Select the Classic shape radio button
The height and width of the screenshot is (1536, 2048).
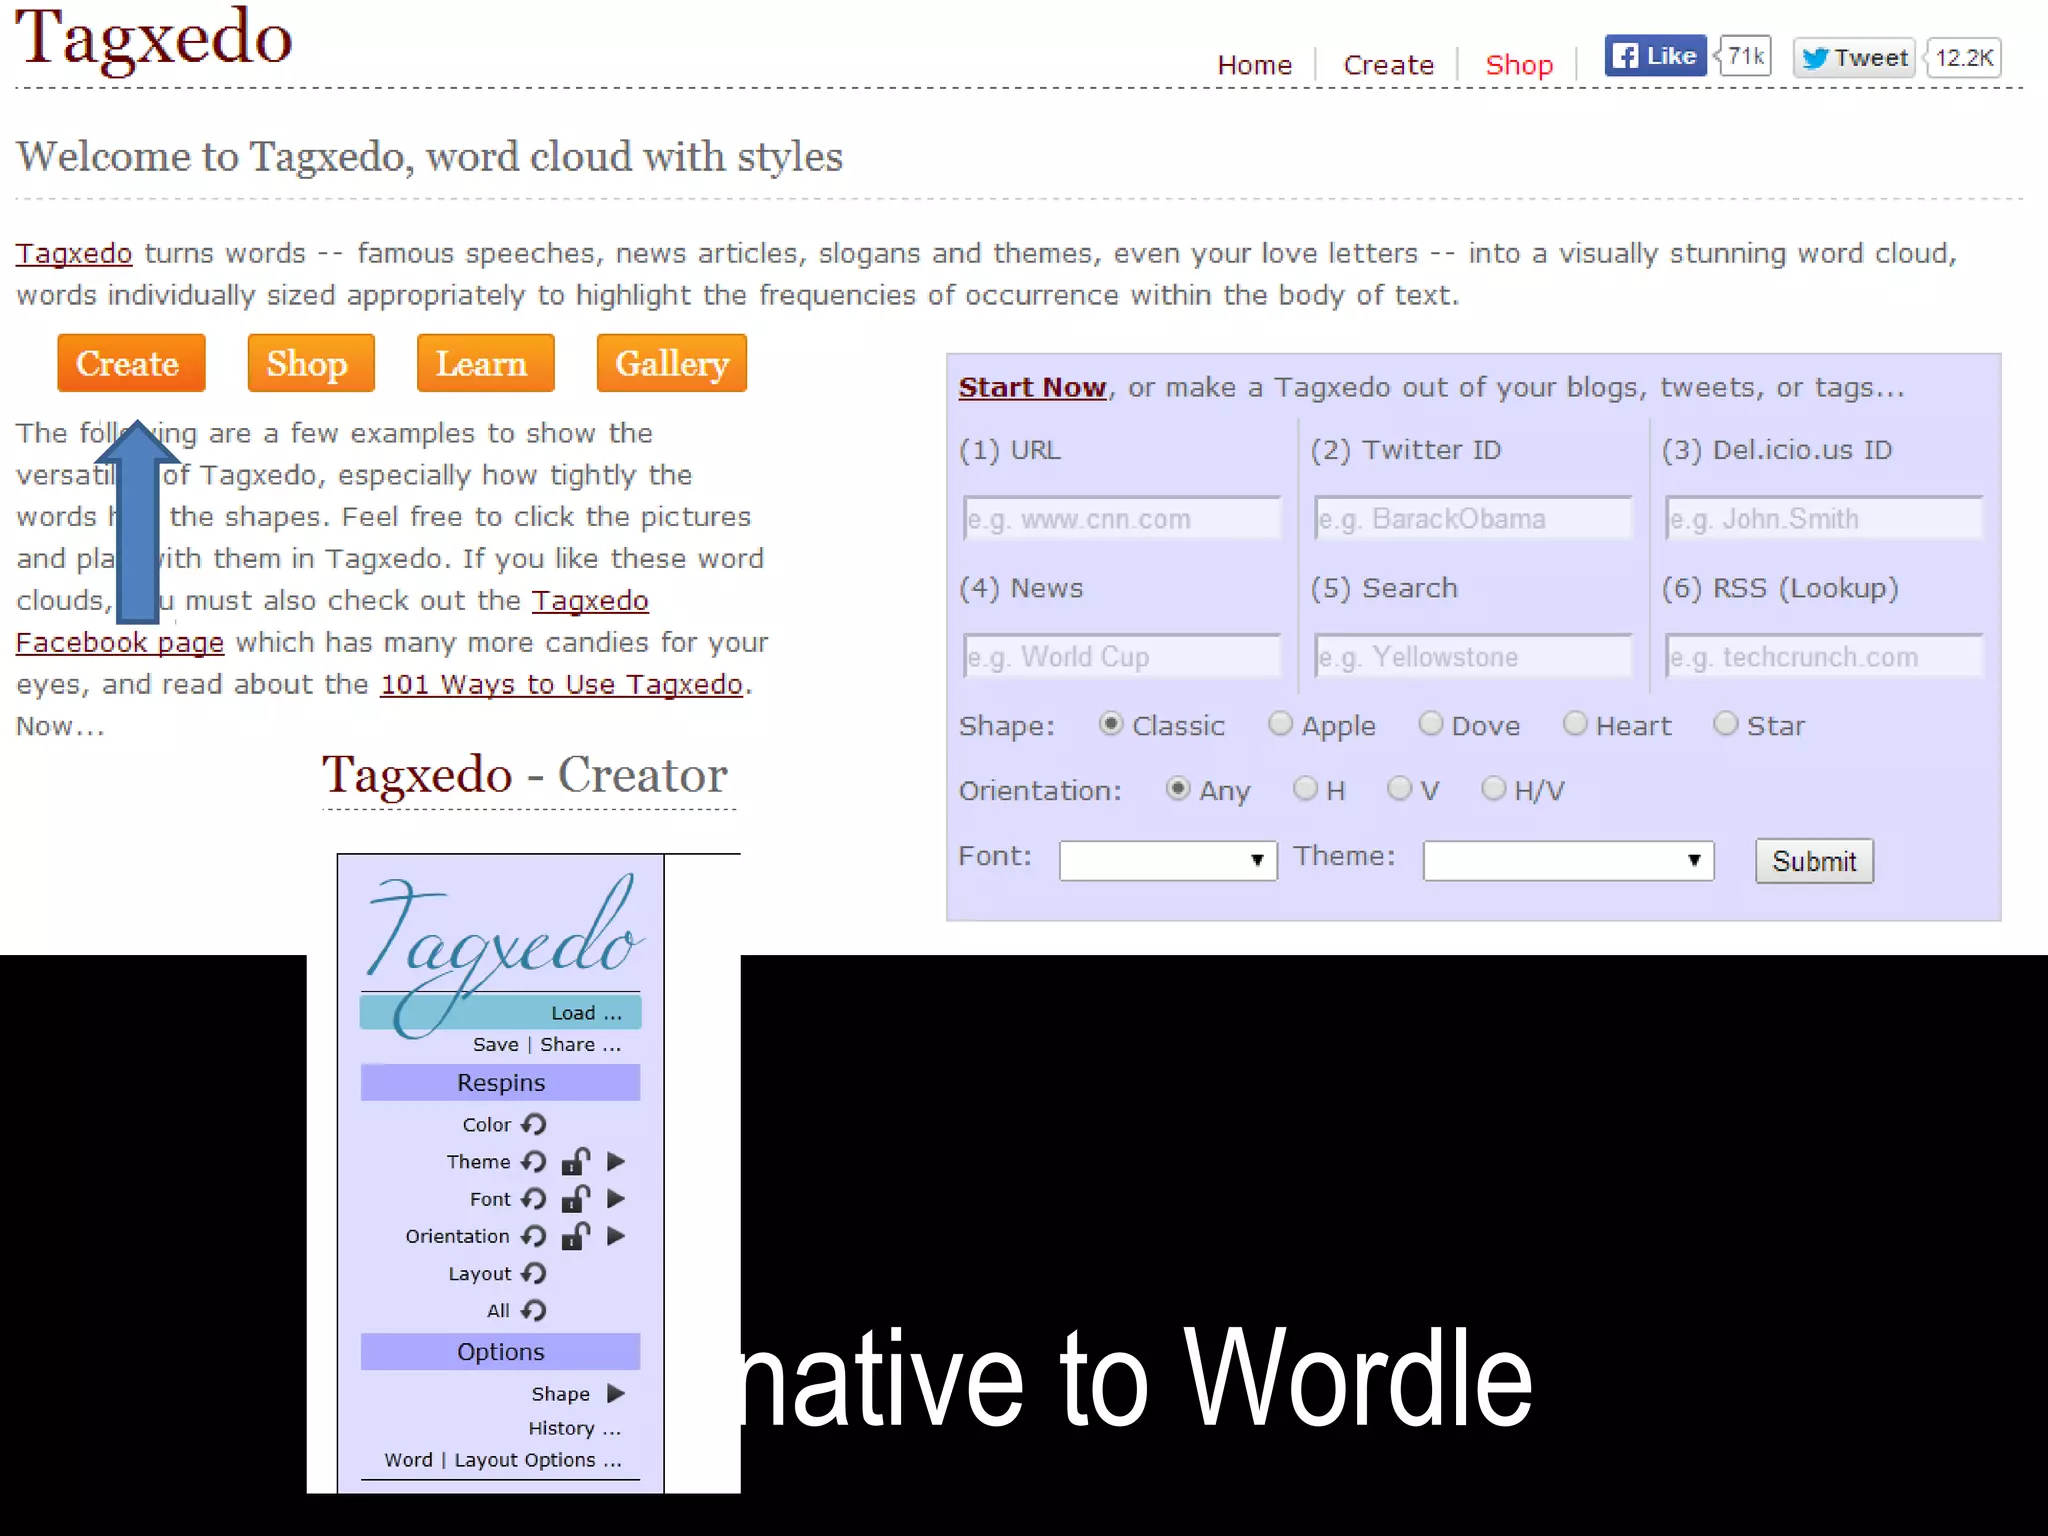1110,723
